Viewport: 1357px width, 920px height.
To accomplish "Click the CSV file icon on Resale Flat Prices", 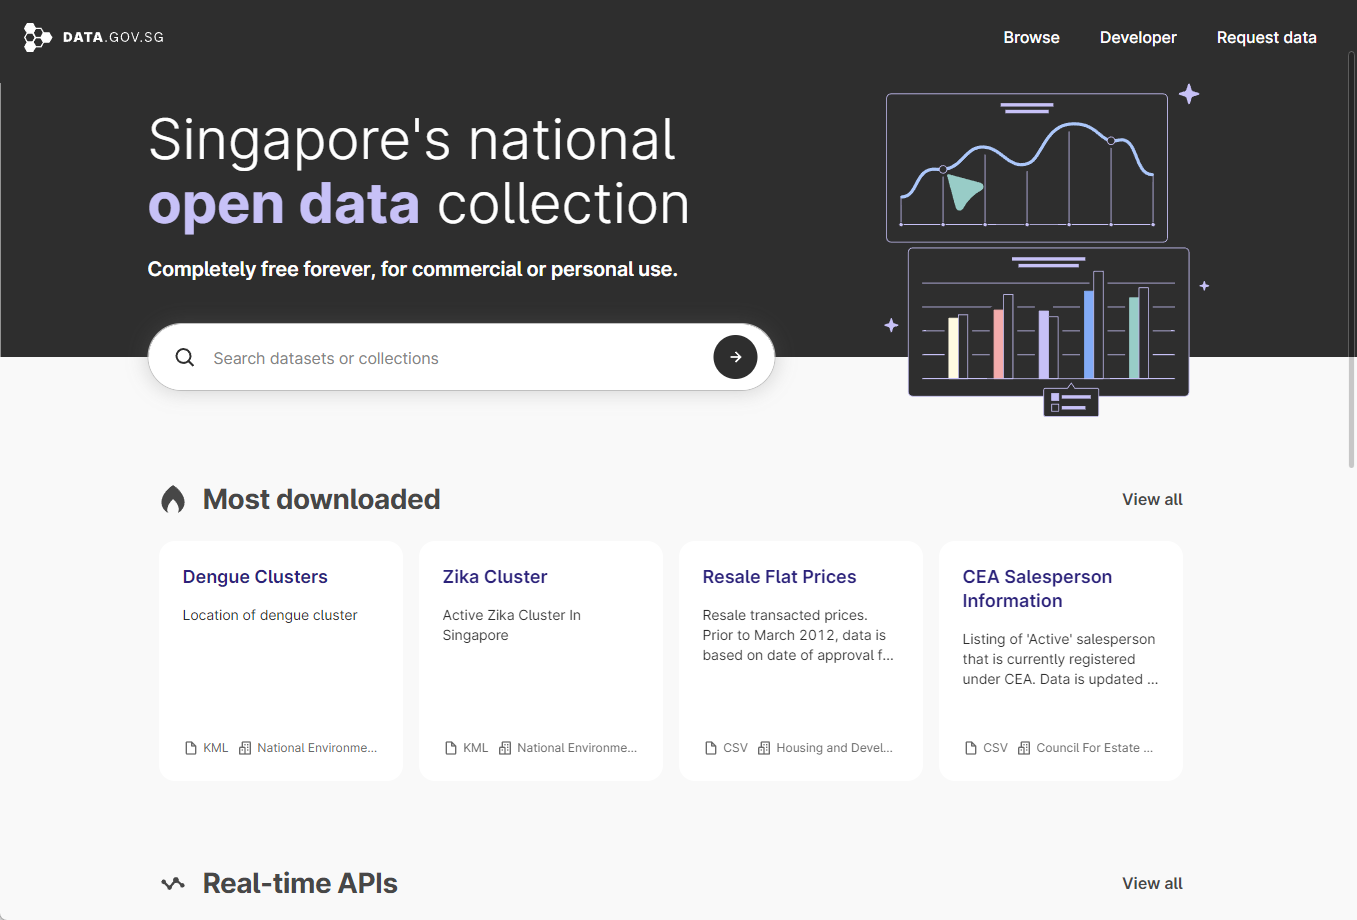I will click(711, 748).
